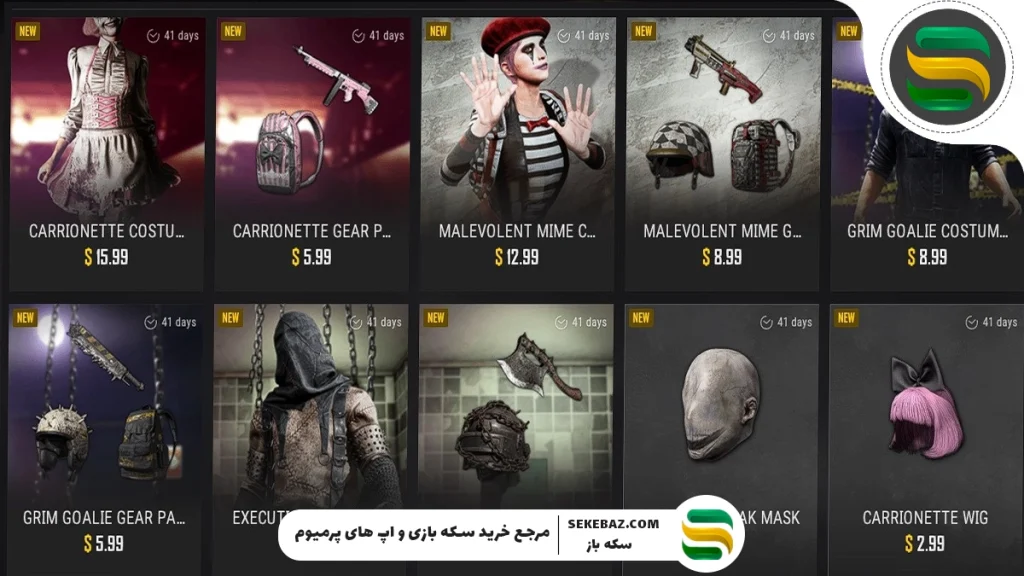The height and width of the screenshot is (576, 1024).
Task: Open the Carrionette Costume item card
Action: pyautogui.click(x=106, y=153)
